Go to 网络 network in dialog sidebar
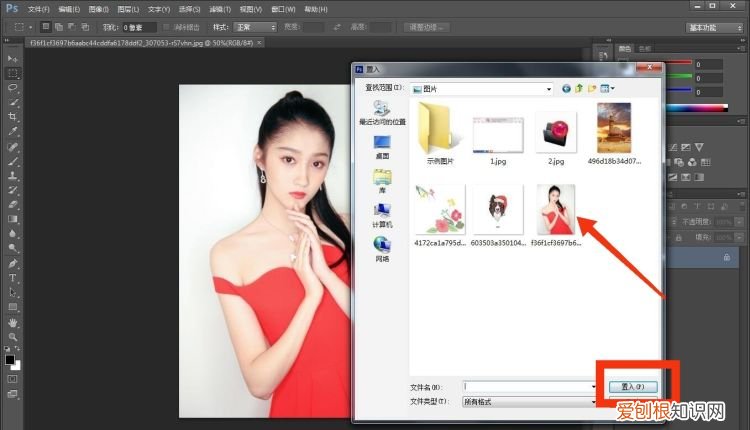This screenshot has height=430, width=750. point(382,249)
